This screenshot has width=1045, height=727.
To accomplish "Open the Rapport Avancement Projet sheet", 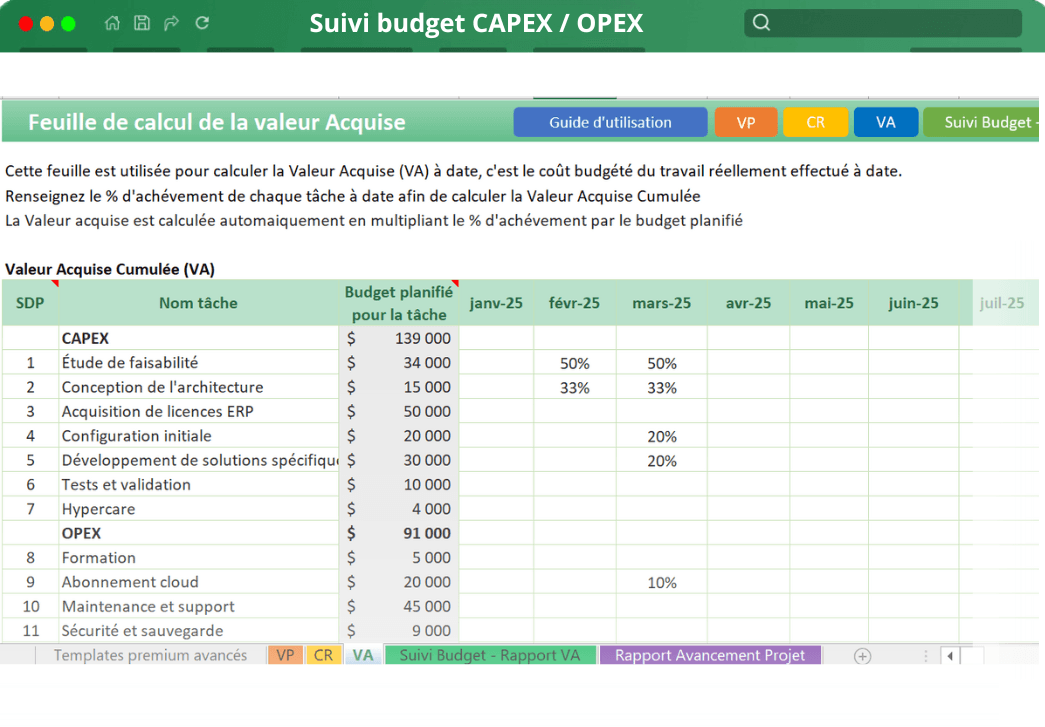I will point(710,655).
